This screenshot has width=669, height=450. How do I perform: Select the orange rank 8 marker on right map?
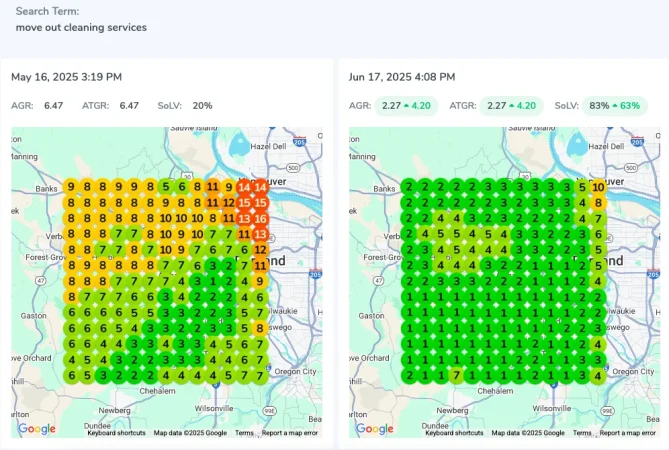[598, 203]
